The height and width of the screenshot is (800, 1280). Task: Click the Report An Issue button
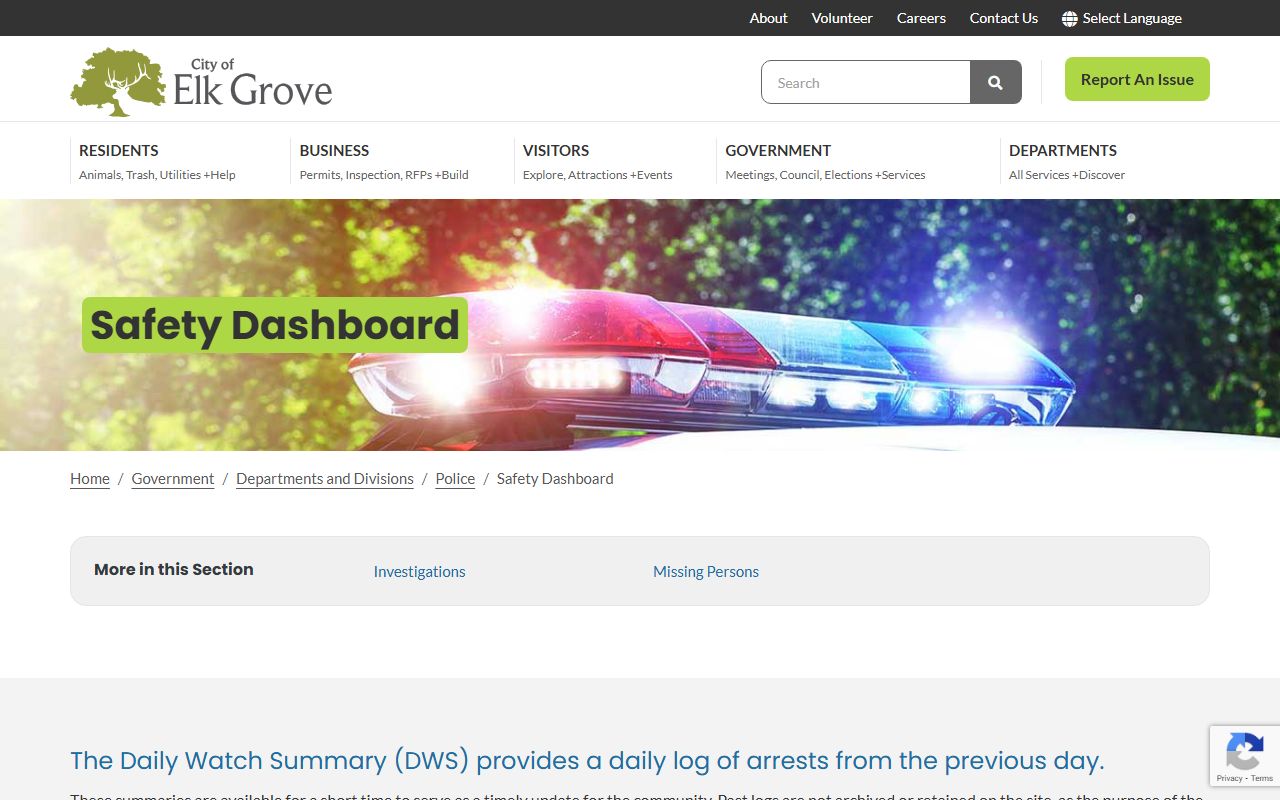click(1137, 79)
